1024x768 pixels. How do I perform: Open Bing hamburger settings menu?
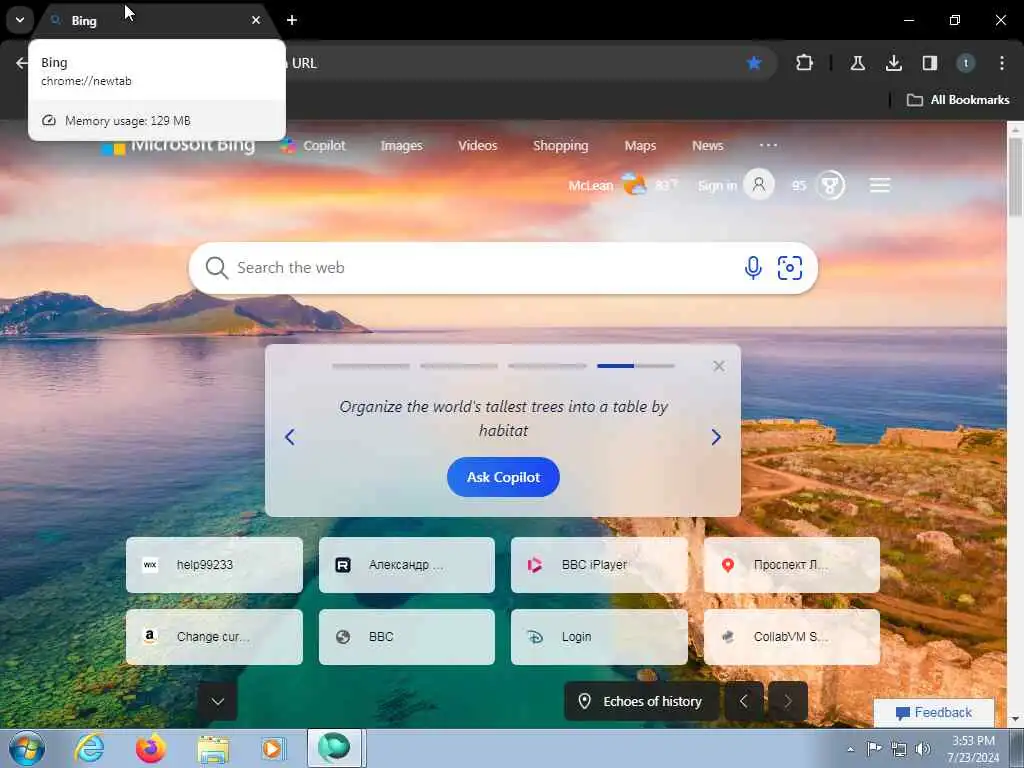(x=880, y=185)
